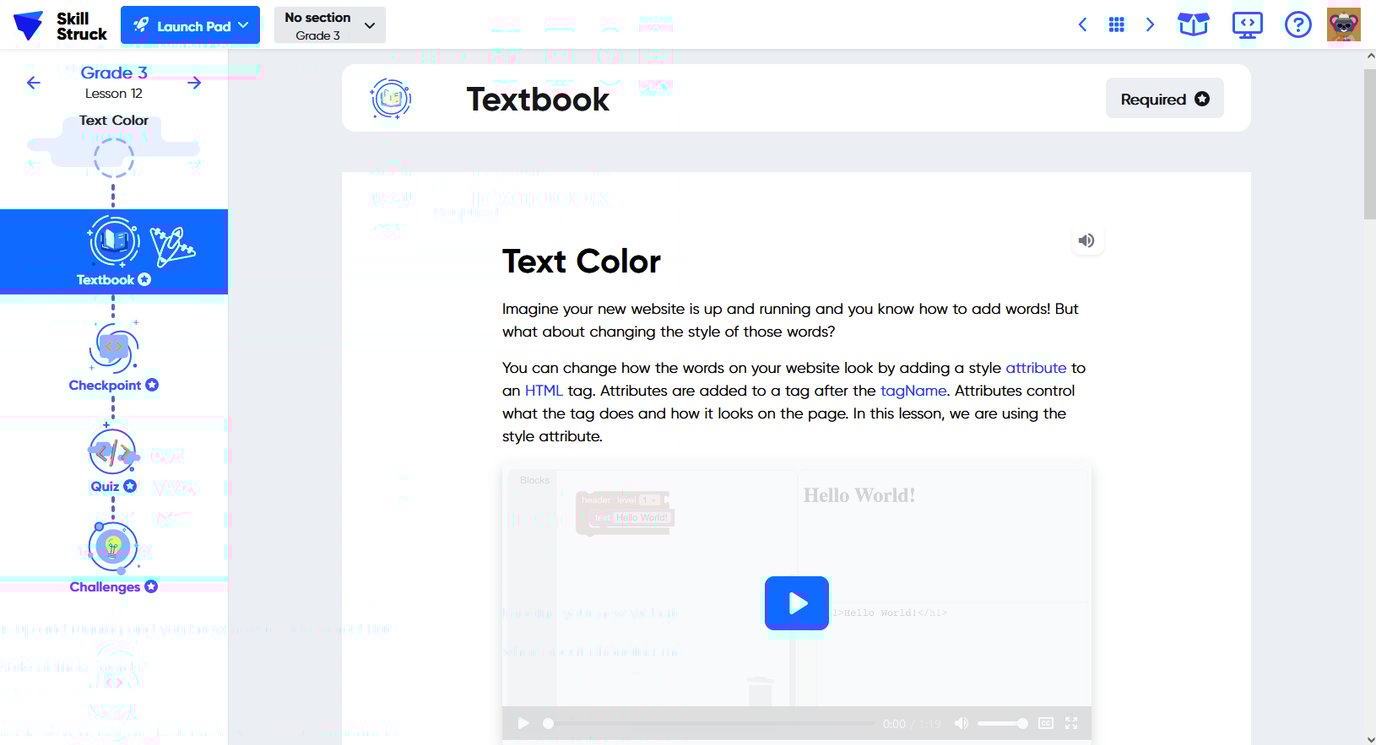
Task: Click the Skill Struck logo
Action: pos(60,26)
